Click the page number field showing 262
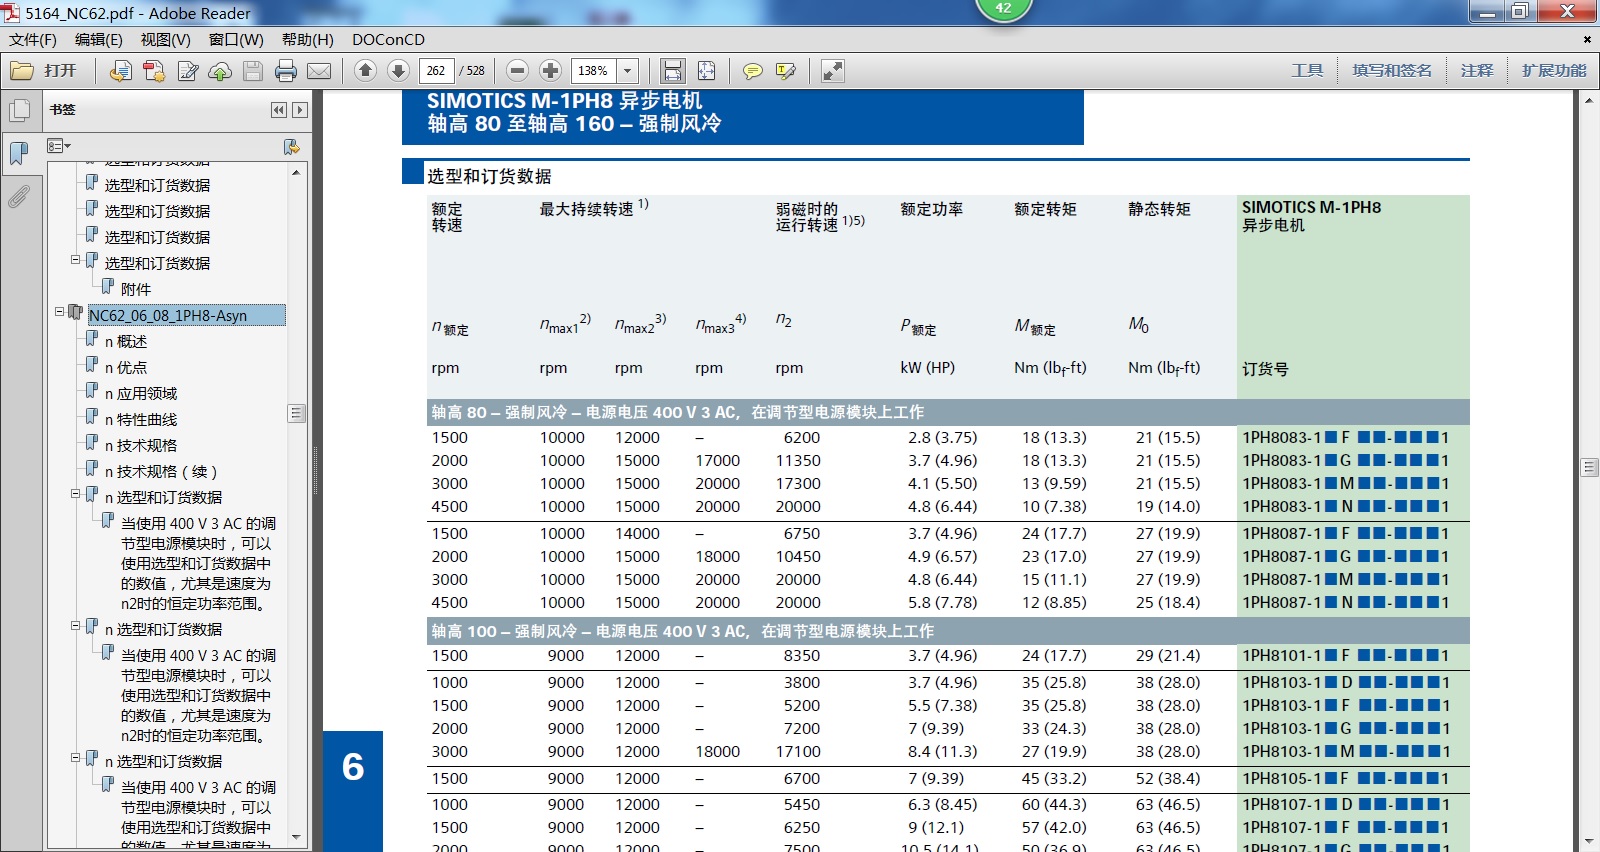The height and width of the screenshot is (852, 1600). pyautogui.click(x=436, y=71)
